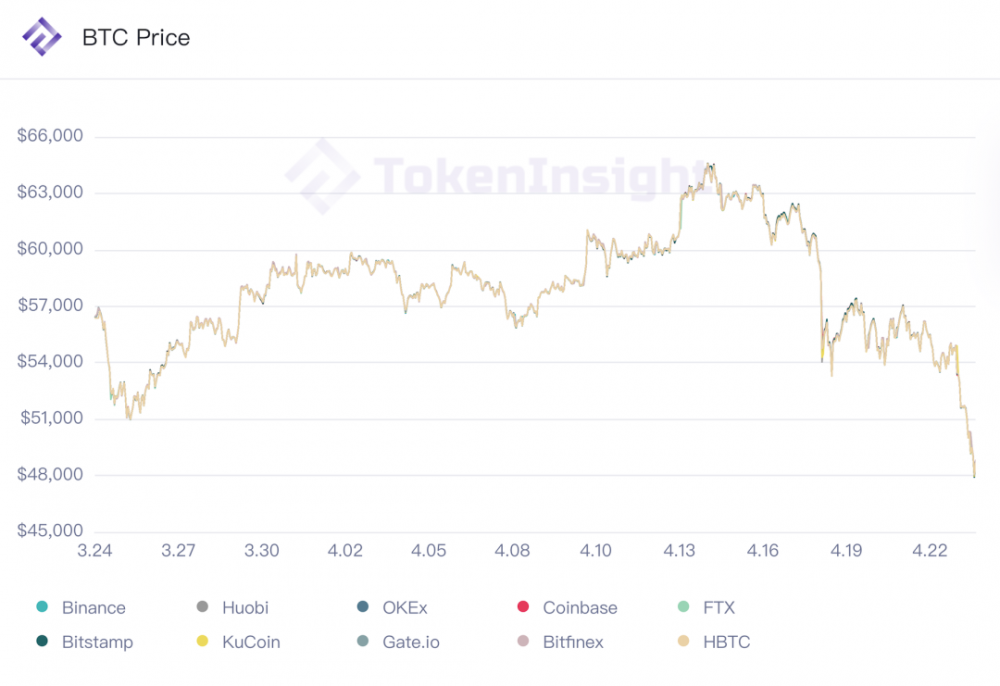
Task: Click the Coinbase red legend dot
Action: [x=521, y=608]
